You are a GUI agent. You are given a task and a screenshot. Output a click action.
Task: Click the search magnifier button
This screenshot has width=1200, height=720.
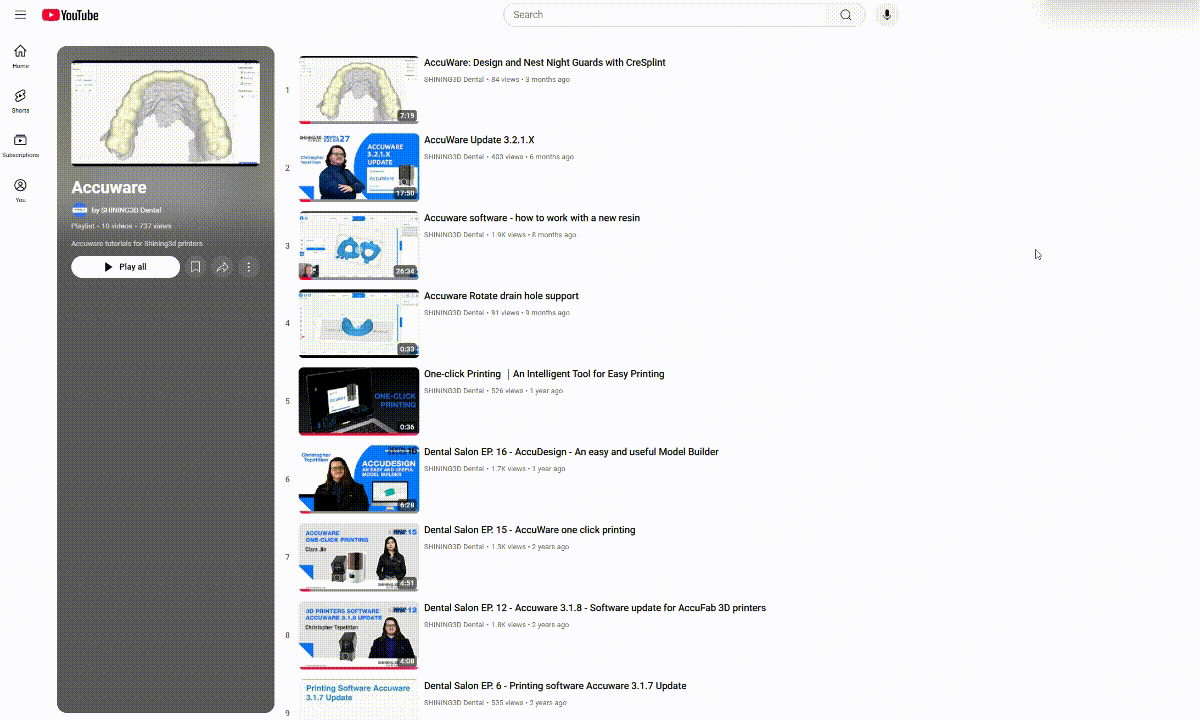(x=845, y=15)
